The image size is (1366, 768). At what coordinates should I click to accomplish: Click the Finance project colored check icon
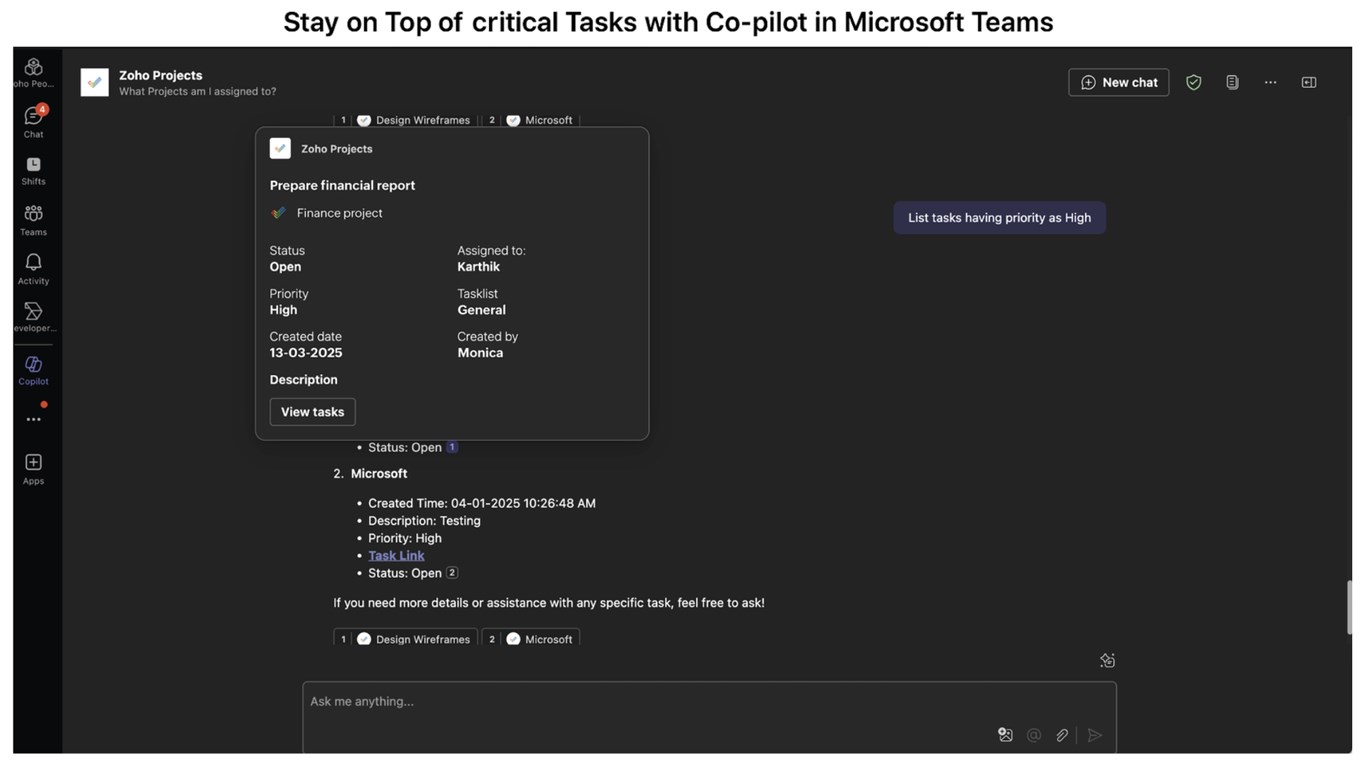tap(278, 213)
